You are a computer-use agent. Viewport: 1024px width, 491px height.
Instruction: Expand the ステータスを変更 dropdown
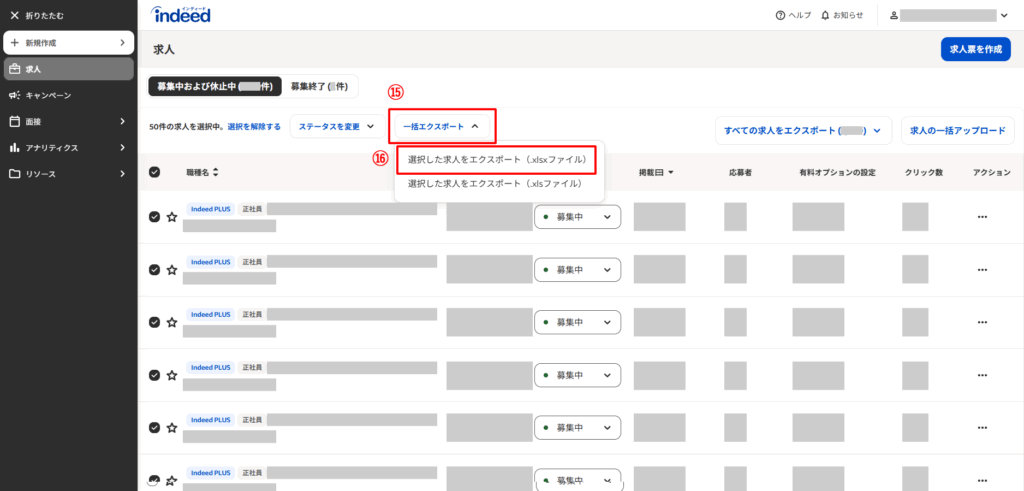[x=335, y=127]
